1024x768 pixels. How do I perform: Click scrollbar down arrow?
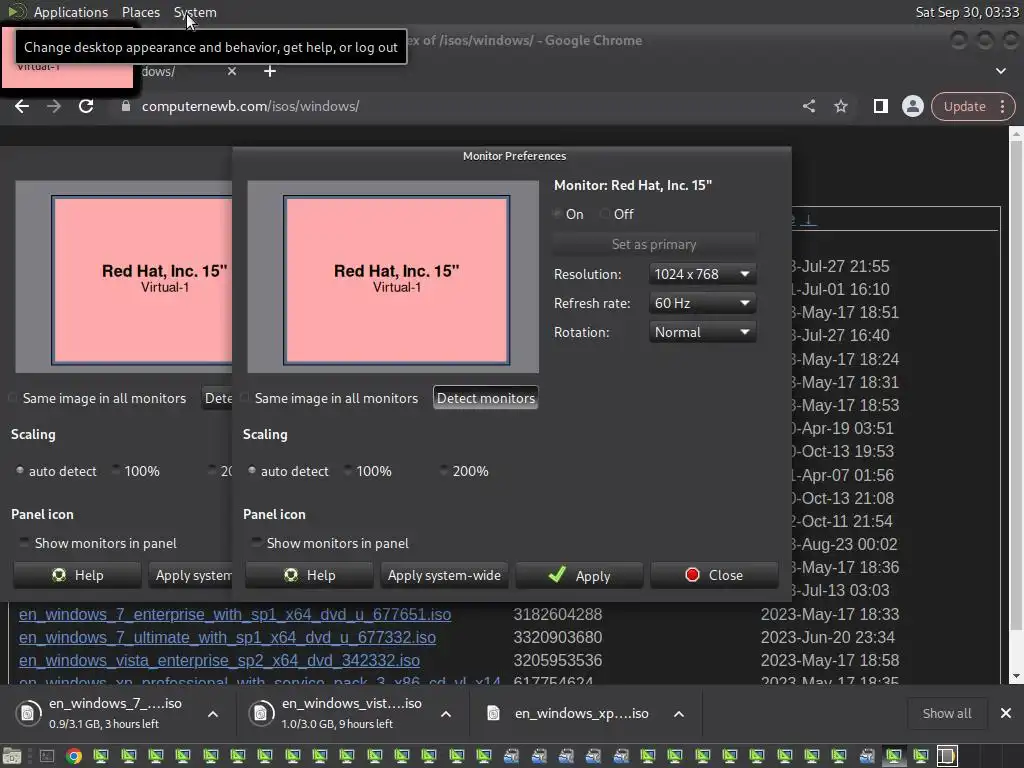tap(1016, 677)
